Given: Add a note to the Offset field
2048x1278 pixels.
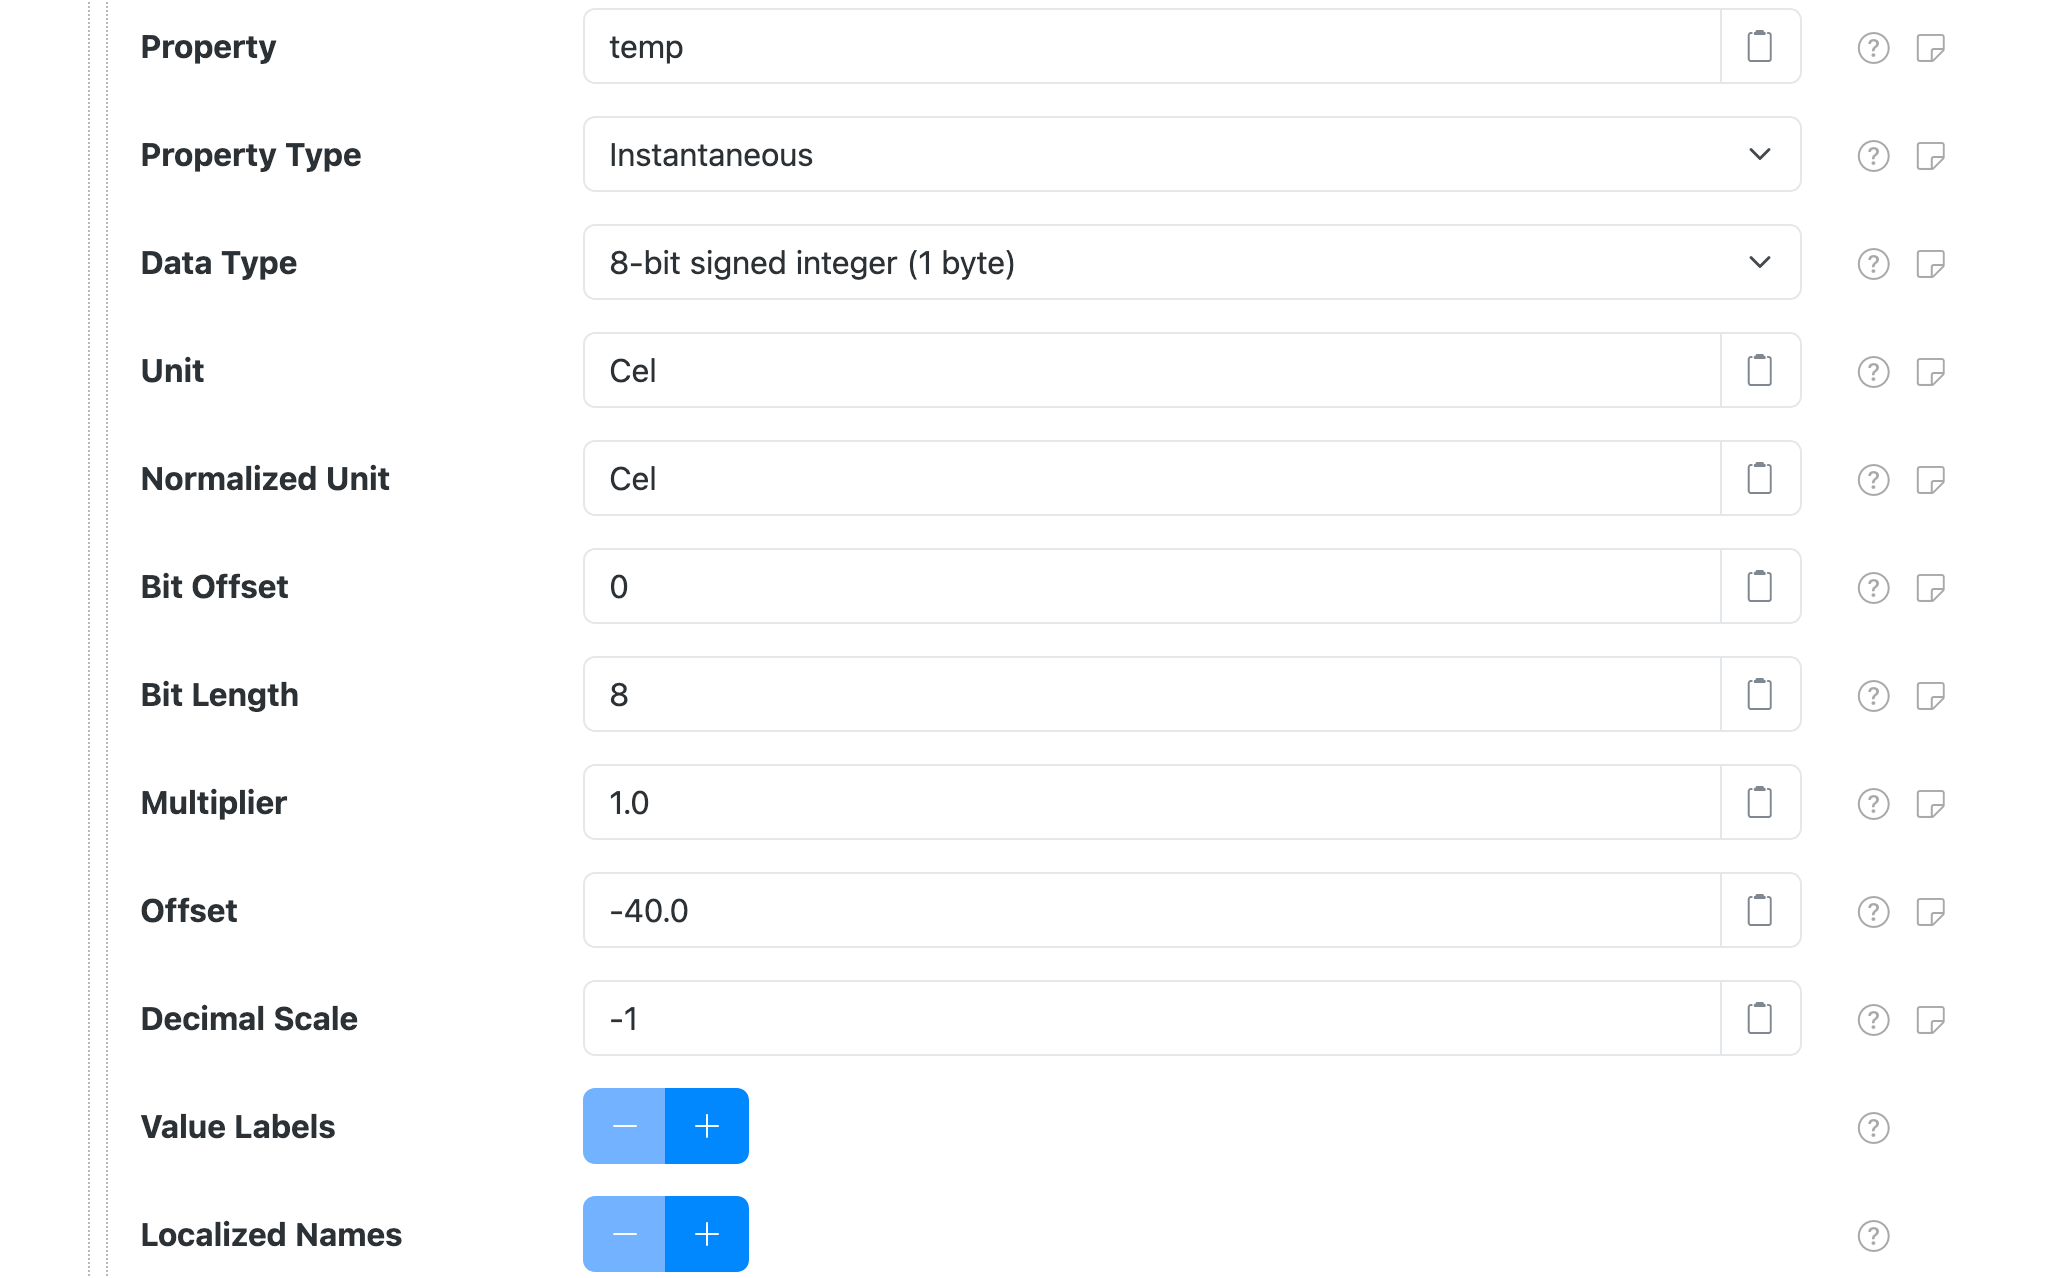Looking at the screenshot, I should coord(1932,910).
